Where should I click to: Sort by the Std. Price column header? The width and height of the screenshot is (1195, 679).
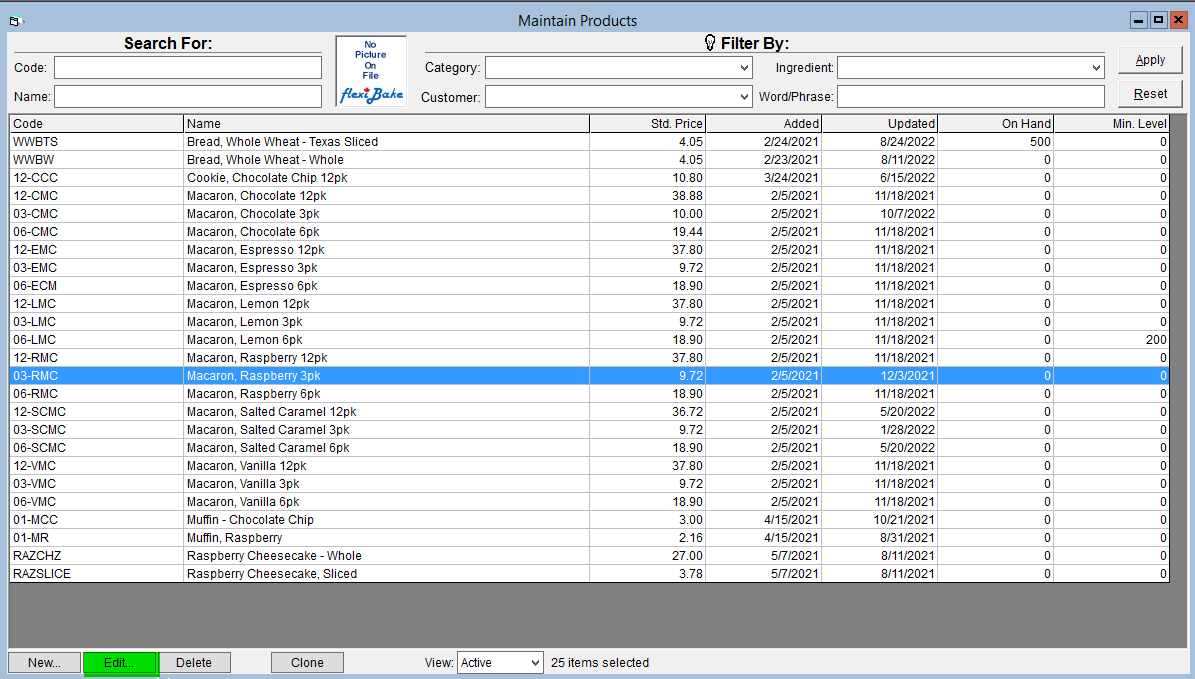tap(648, 123)
